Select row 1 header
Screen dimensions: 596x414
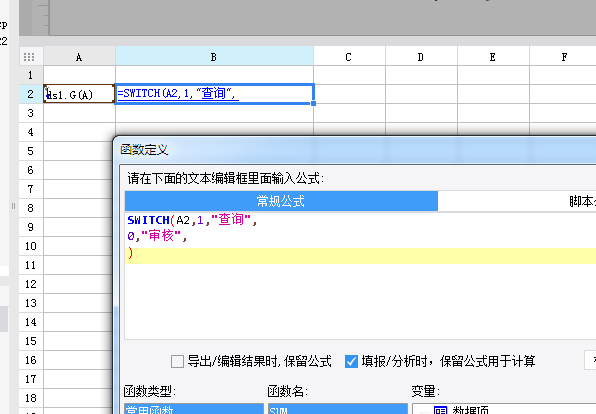point(31,75)
